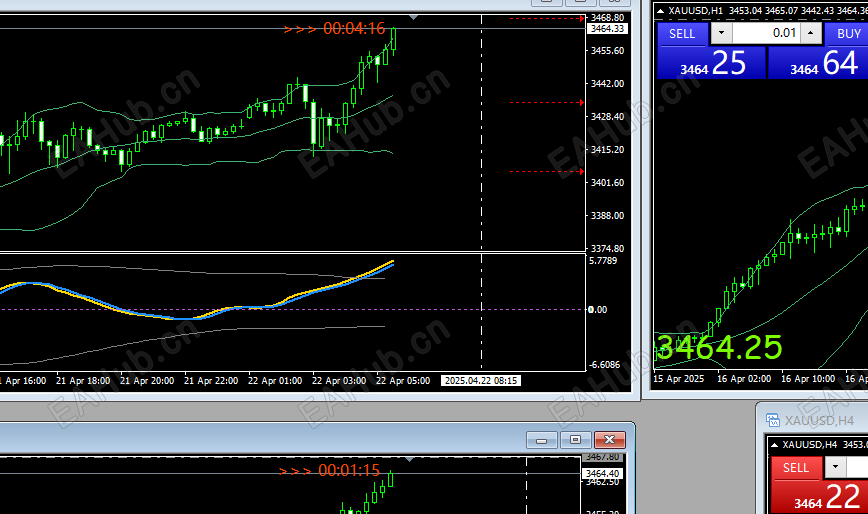Click the 22 Apr 05:00 time label
Viewport: 868px width, 514px height.
click(403, 381)
